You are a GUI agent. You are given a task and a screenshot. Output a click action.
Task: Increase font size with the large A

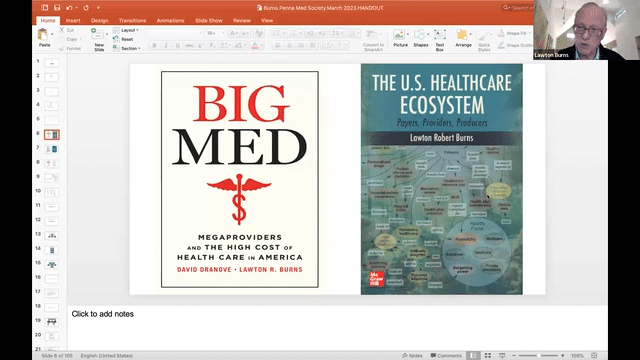pos(233,33)
